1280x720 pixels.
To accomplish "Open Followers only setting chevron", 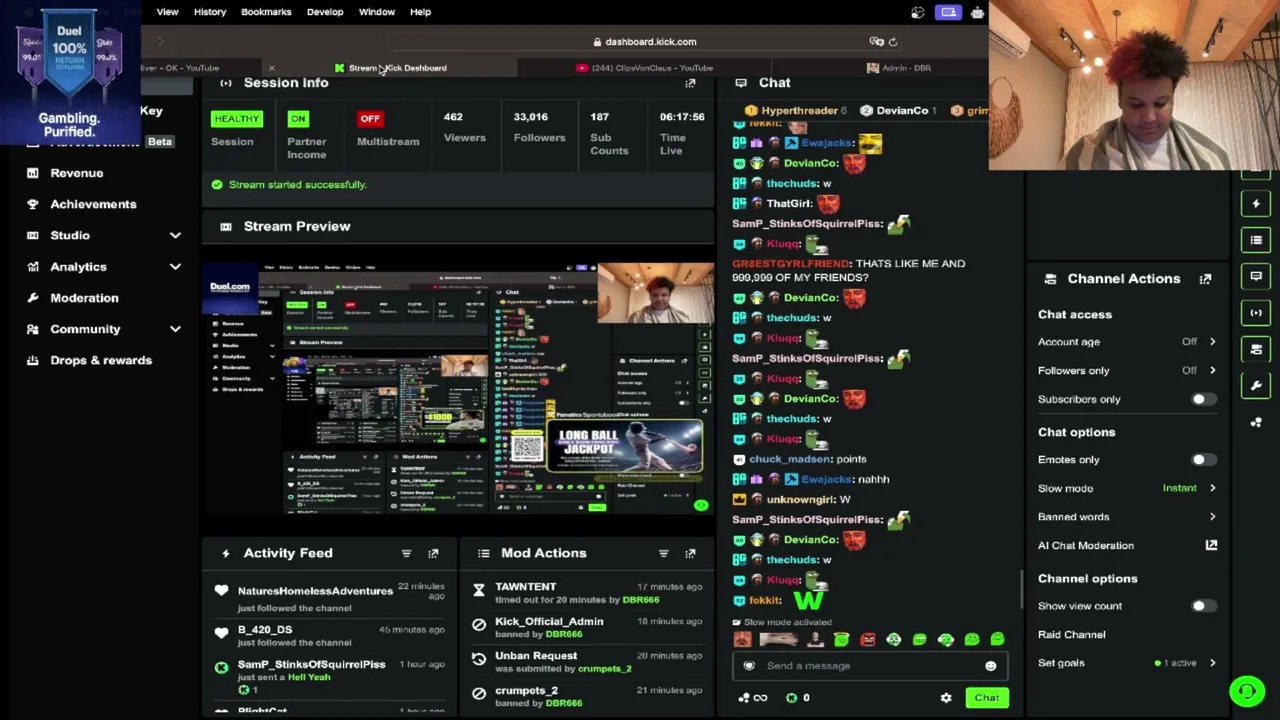I will tap(1212, 370).
